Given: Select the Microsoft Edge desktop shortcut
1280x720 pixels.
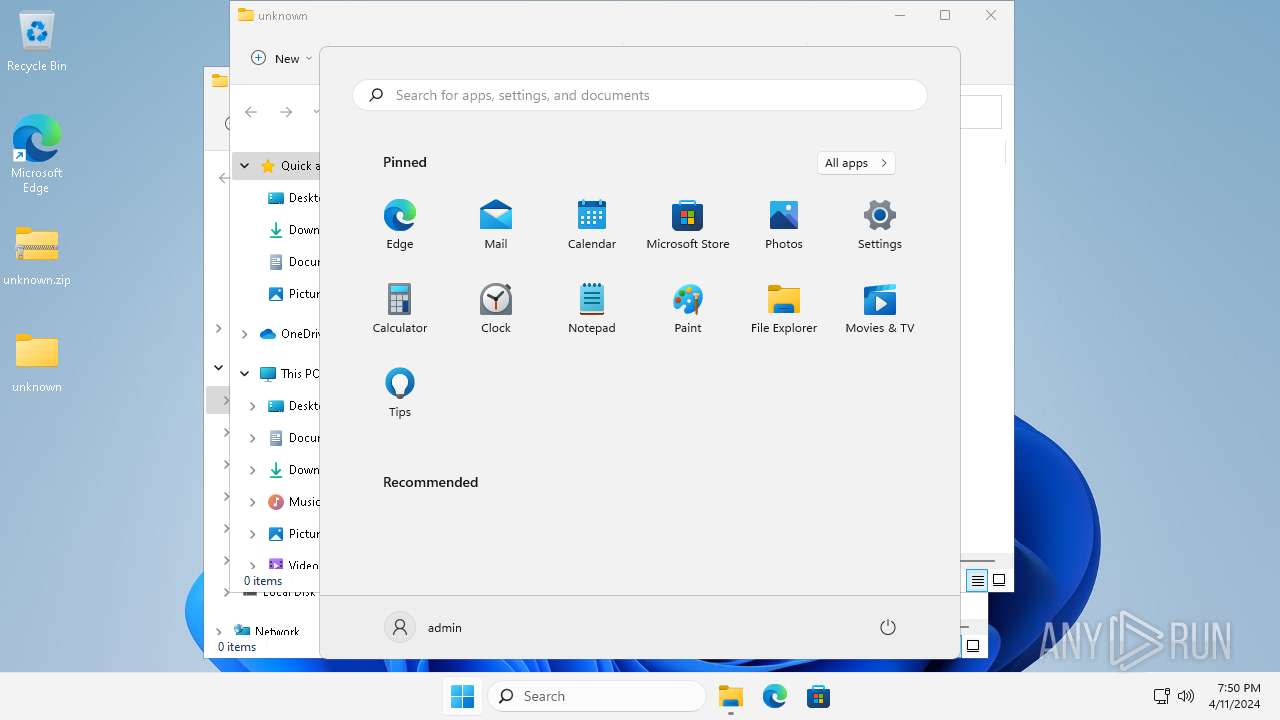Looking at the screenshot, I should 37,153.
